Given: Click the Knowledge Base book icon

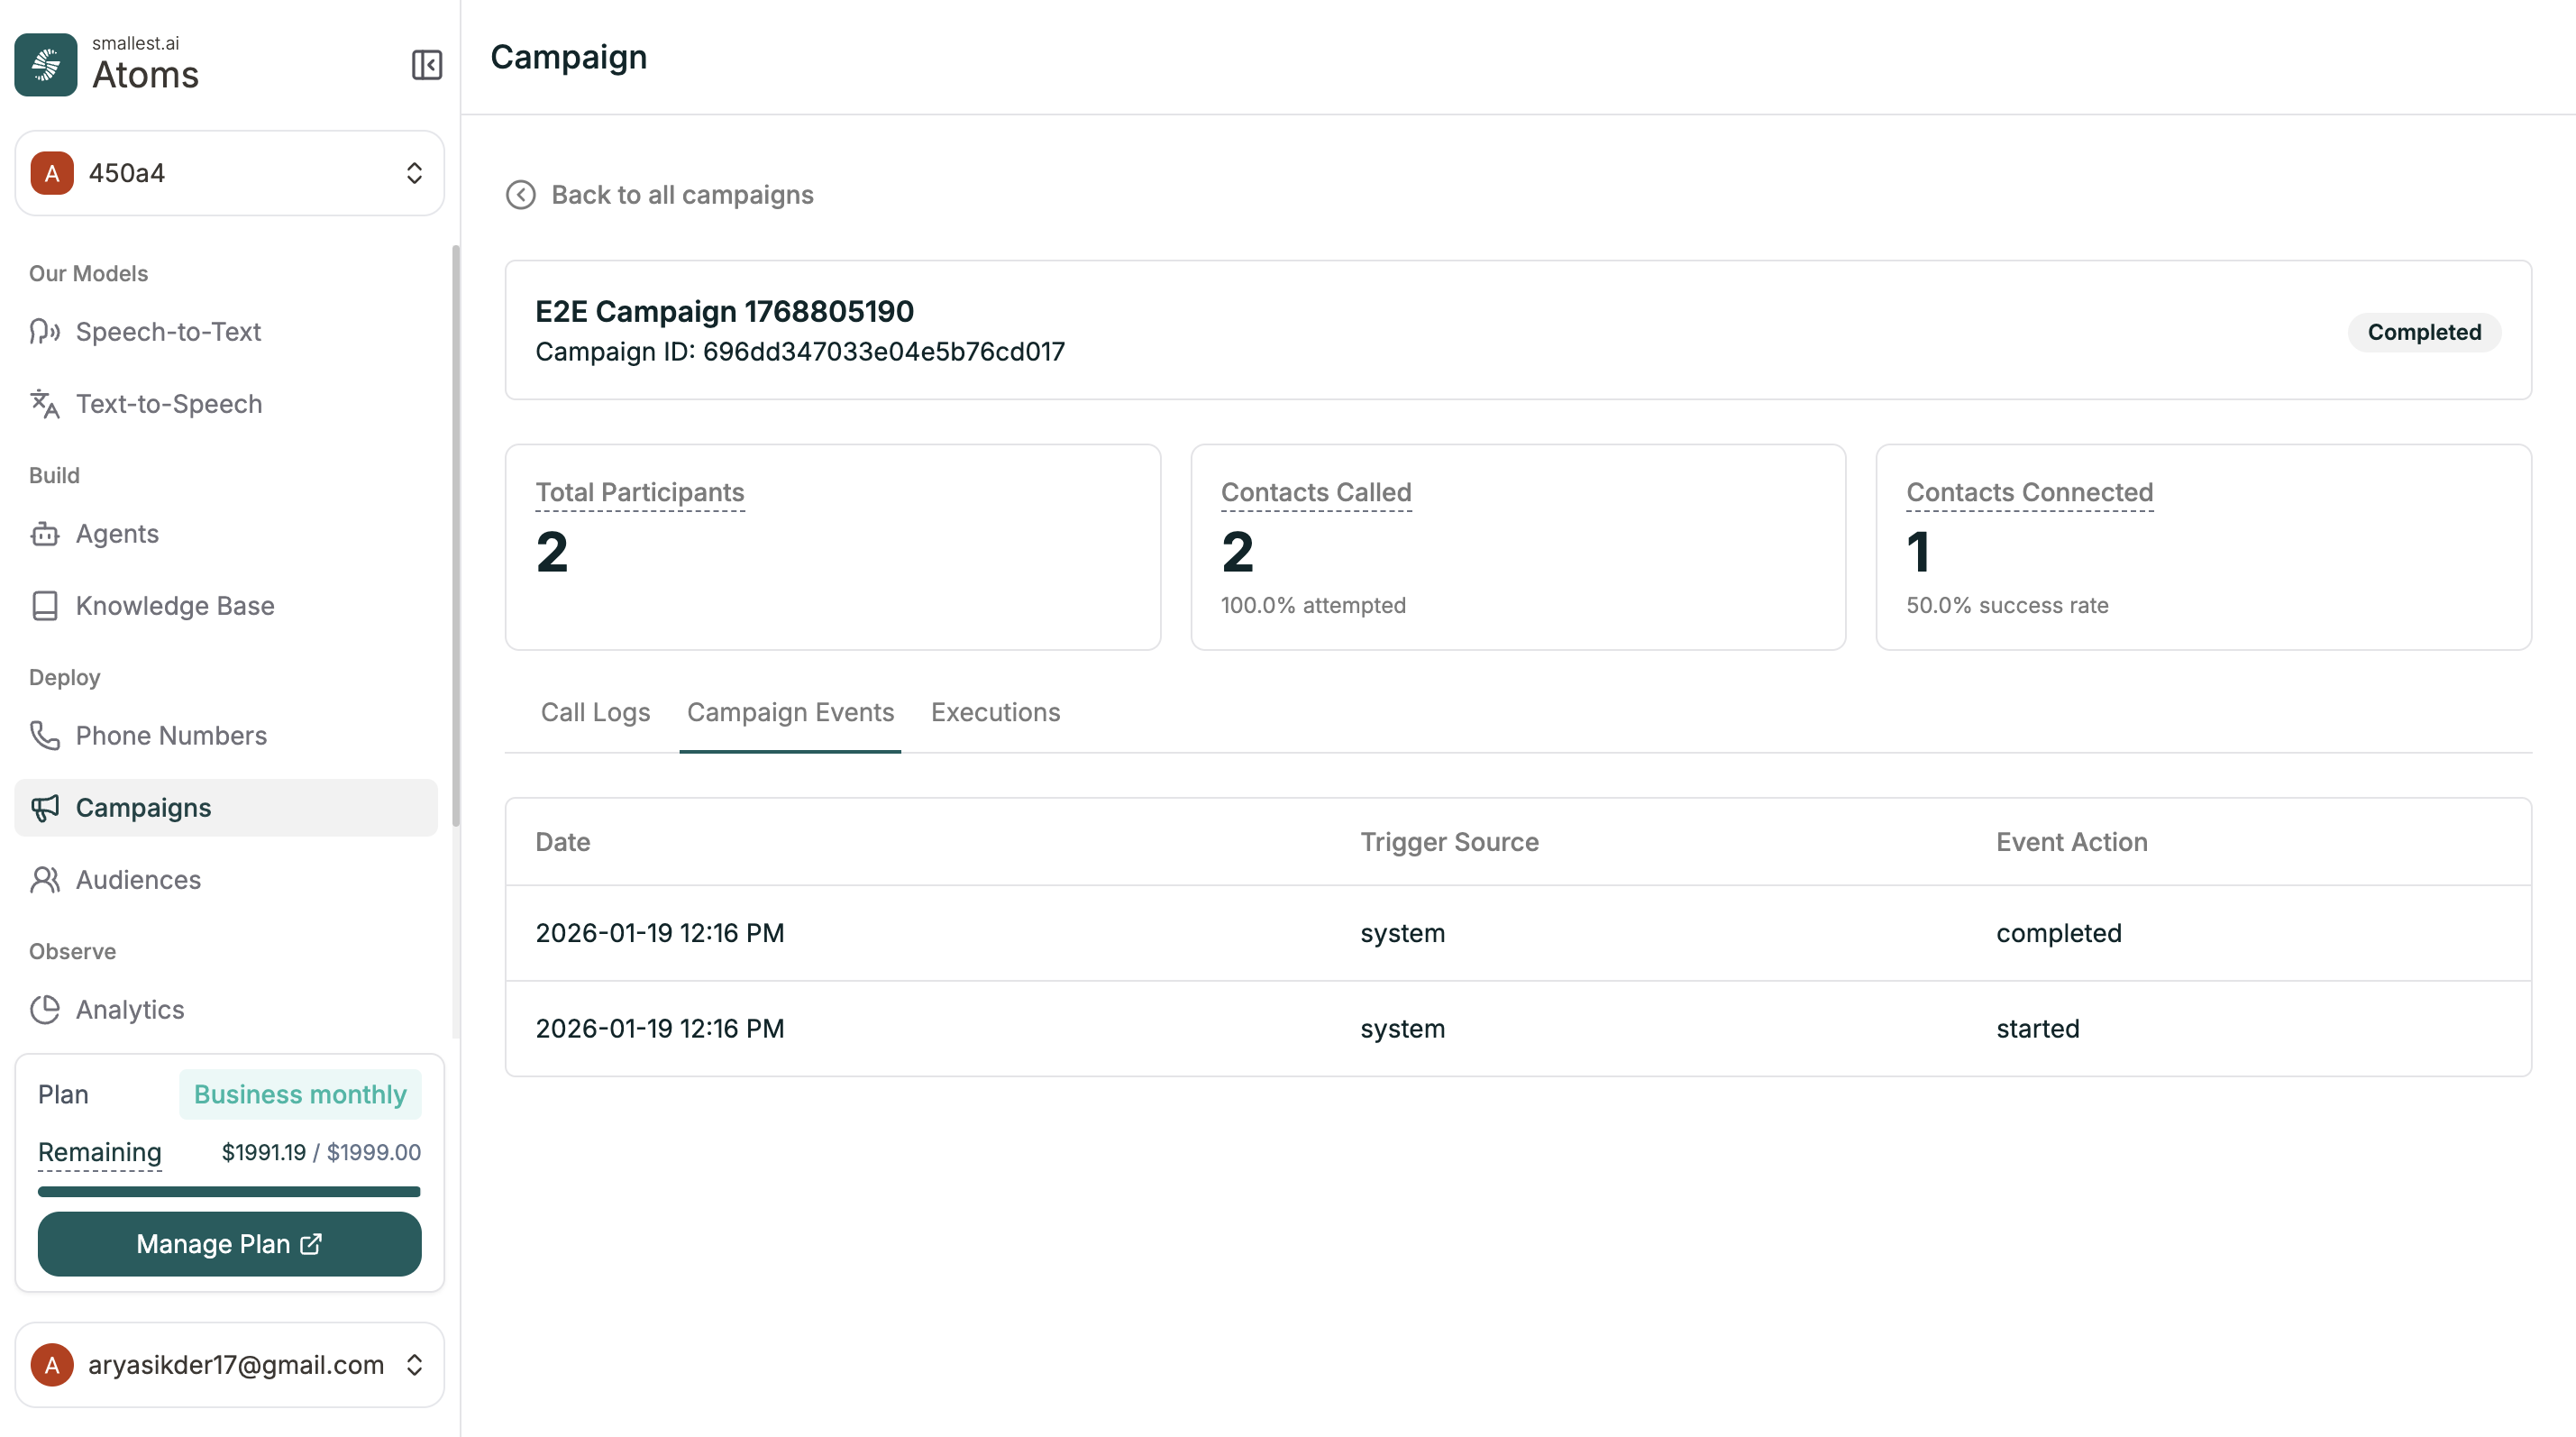Looking at the screenshot, I should pos(44,606).
